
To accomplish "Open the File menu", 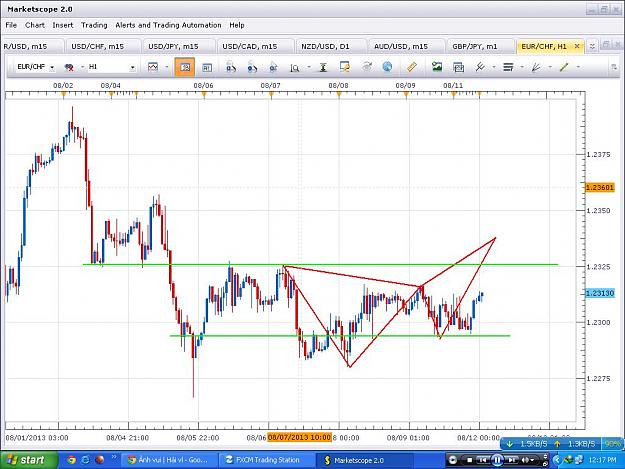I will click(x=11, y=25).
